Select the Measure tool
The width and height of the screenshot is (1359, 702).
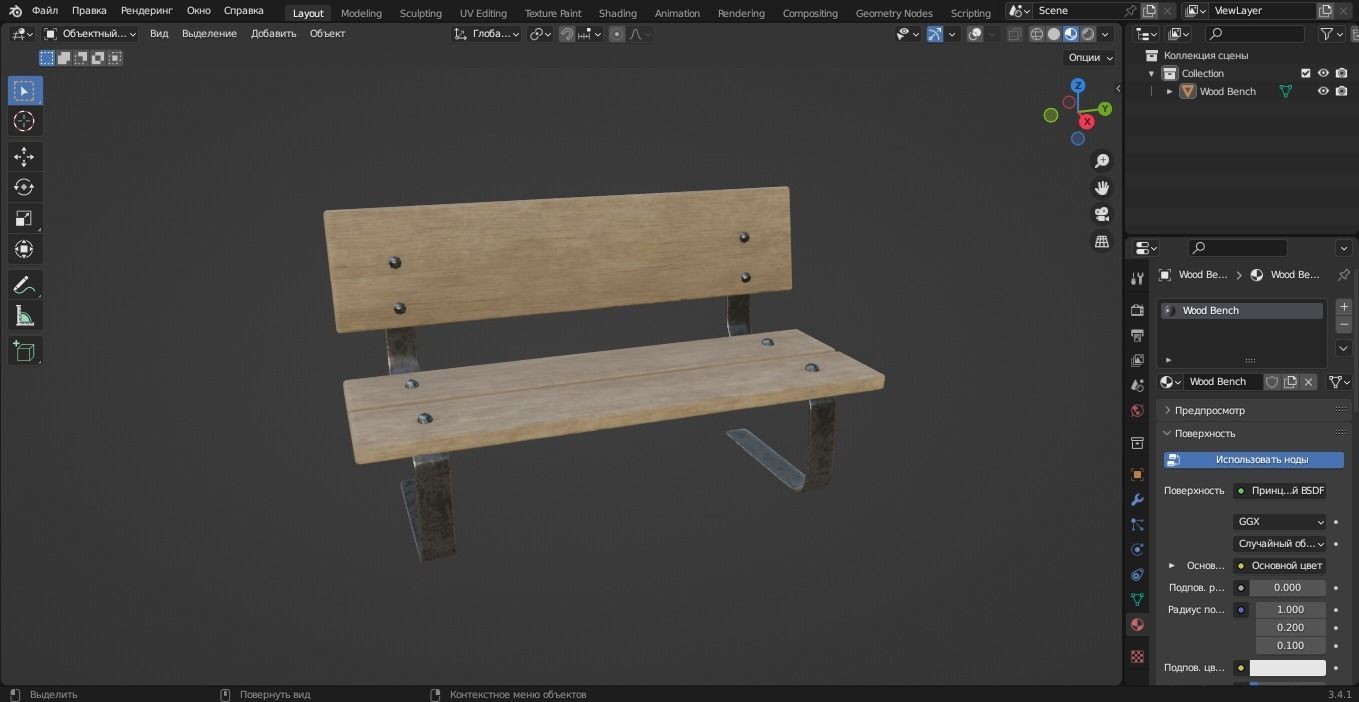25,316
